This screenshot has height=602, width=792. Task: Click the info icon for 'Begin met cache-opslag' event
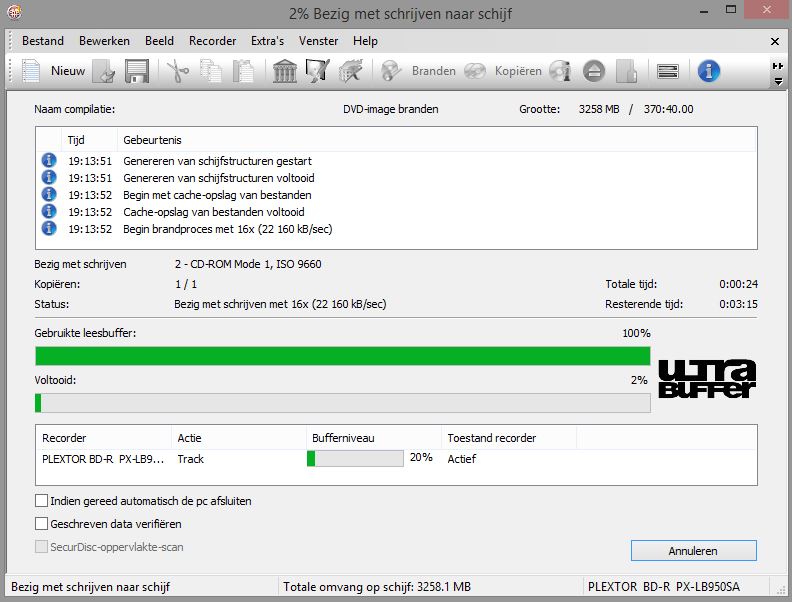click(48, 194)
